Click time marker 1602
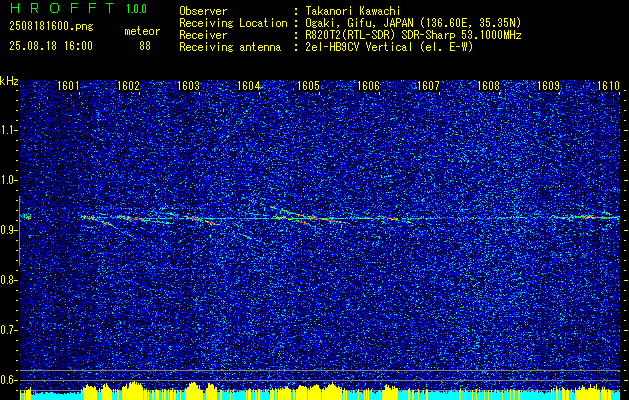The image size is (629, 400). point(128,86)
